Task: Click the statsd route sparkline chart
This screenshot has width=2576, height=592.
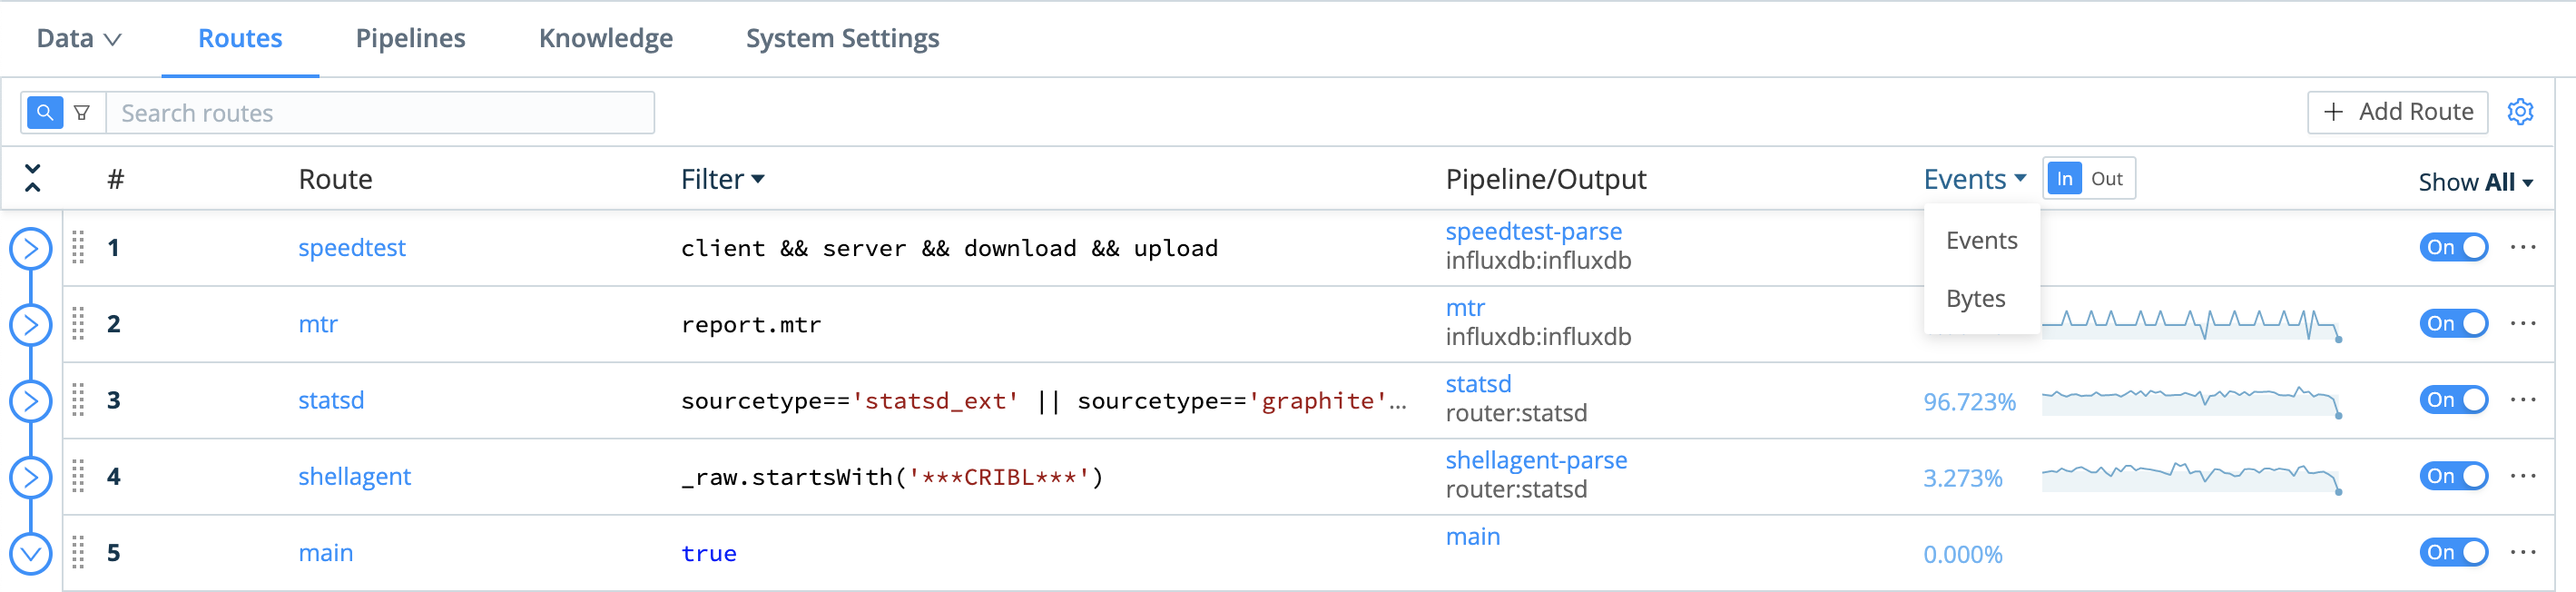Action: click(x=2192, y=401)
